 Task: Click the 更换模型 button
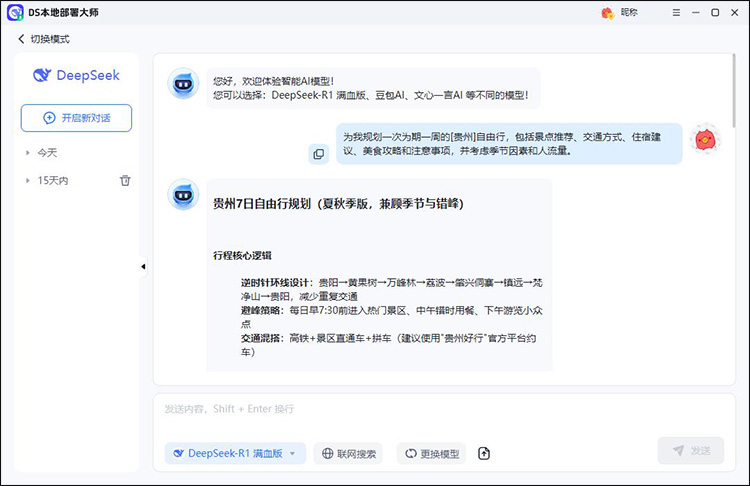coord(431,453)
